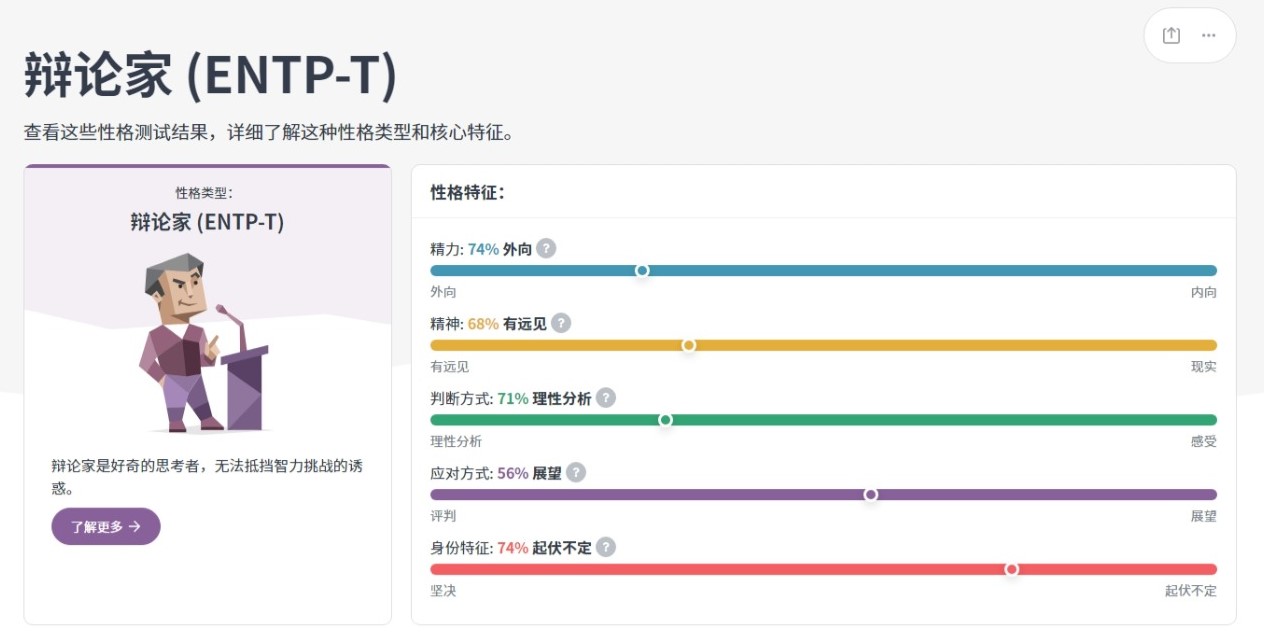This screenshot has height=634, width=1264.
Task: Click the 评判 label under the purple bar
Action: pos(443,516)
